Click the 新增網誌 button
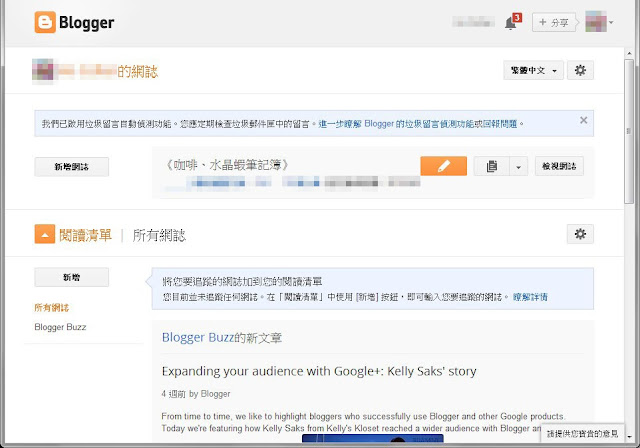 point(71,166)
